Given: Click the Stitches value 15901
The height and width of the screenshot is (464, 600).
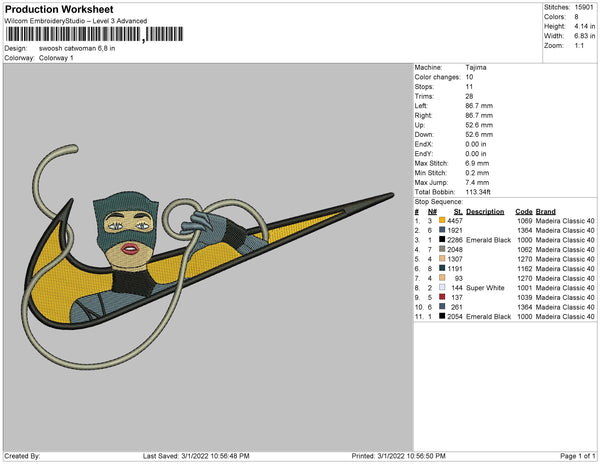Looking at the screenshot, I should [584, 7].
